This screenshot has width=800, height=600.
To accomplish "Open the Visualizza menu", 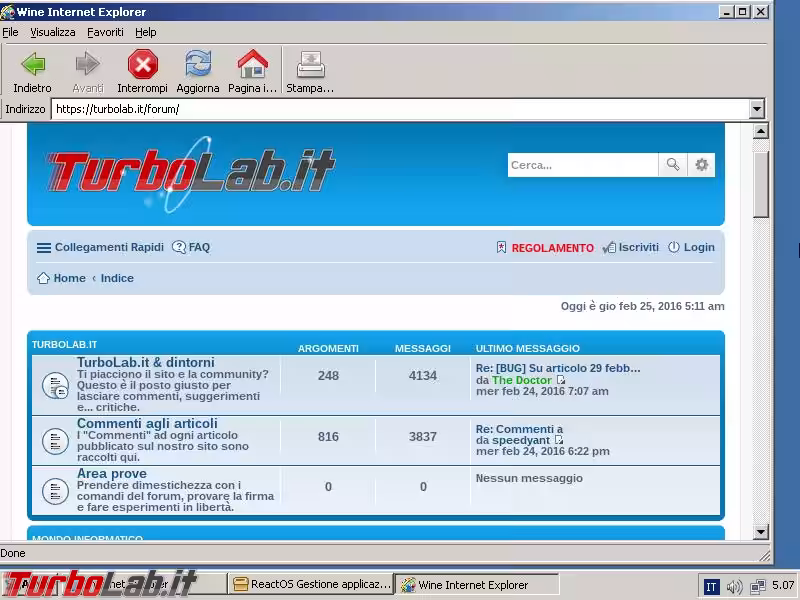I will point(52,32).
